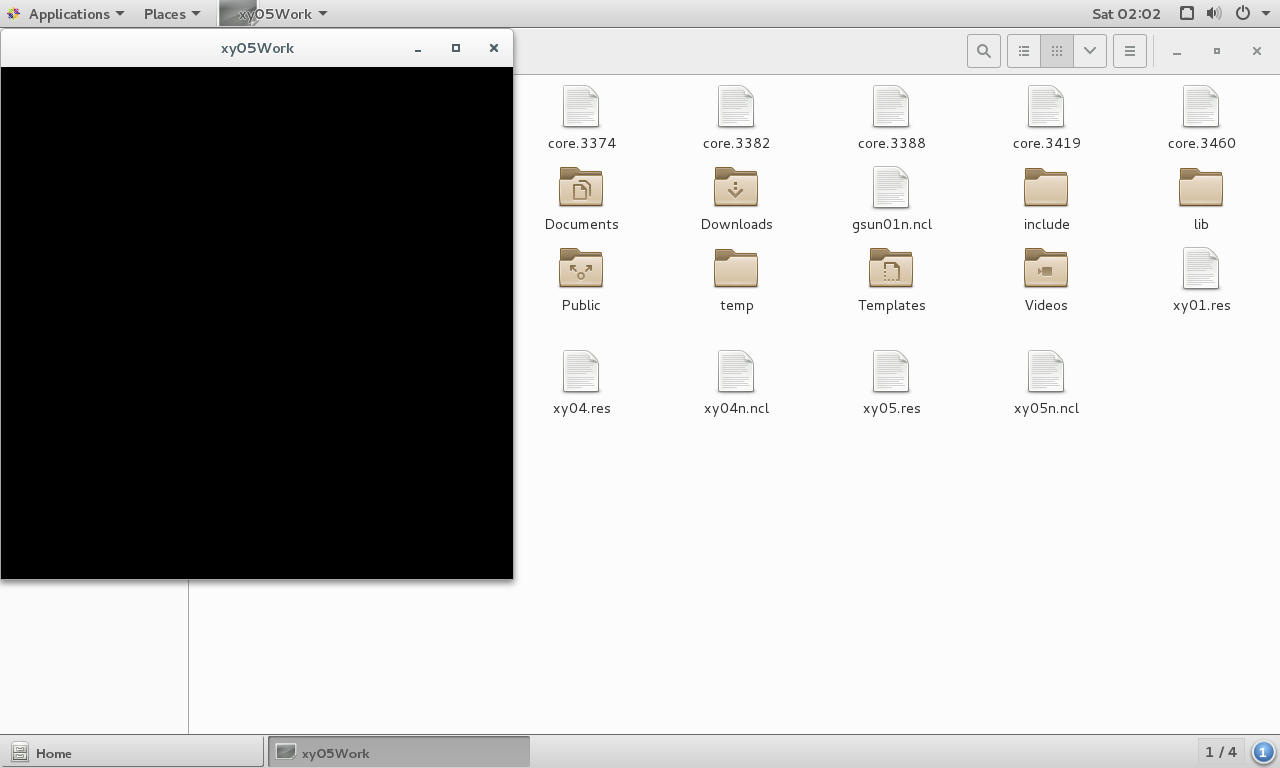
Task: Select the gsun01n.ncl file
Action: tap(891, 188)
